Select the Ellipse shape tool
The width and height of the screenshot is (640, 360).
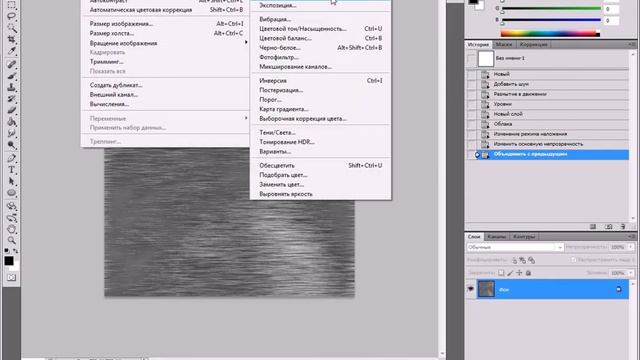pyautogui.click(x=11, y=193)
